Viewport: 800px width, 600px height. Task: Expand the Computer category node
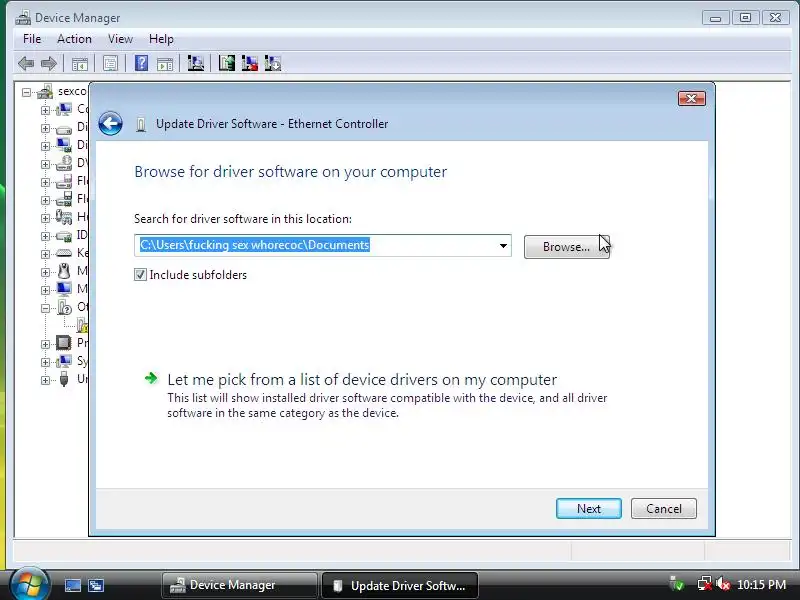(x=45, y=110)
